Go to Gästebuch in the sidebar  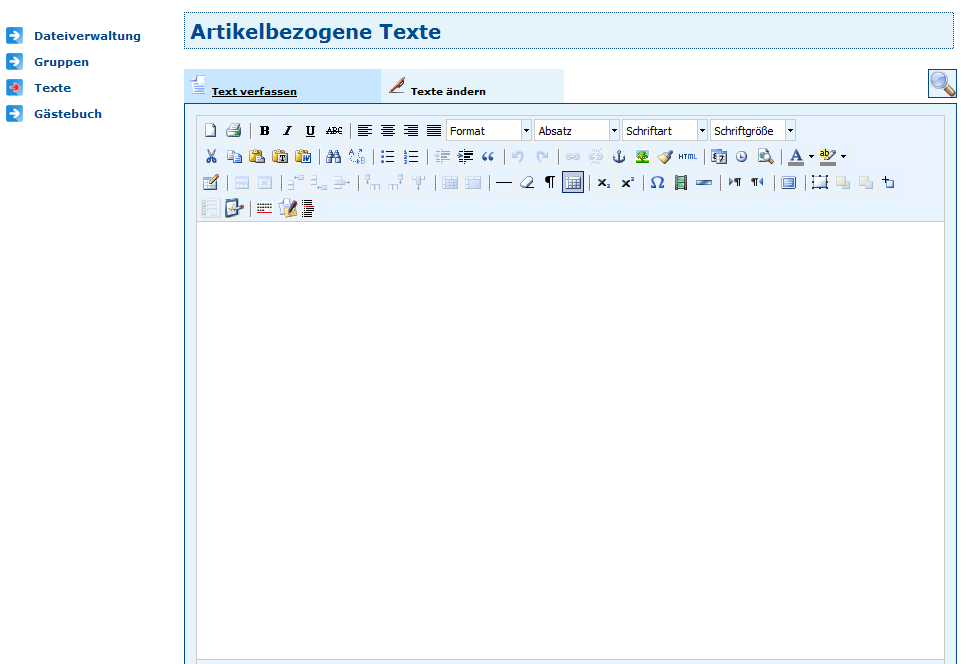(x=68, y=114)
